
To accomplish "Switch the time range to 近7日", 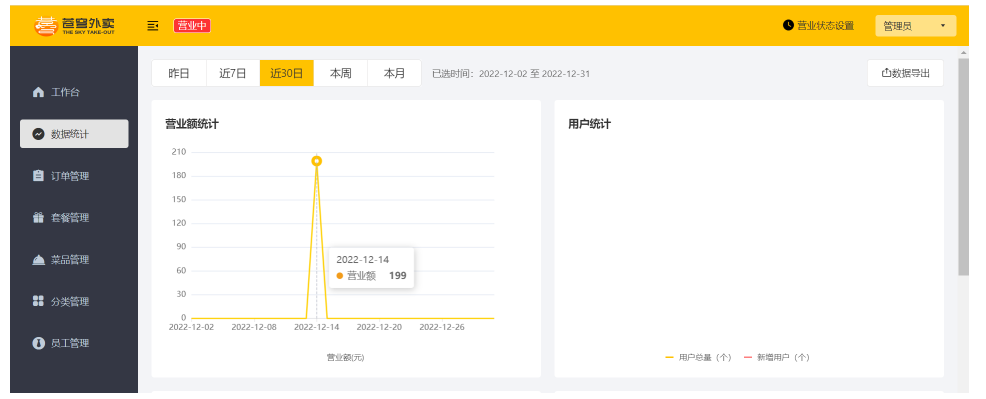I will tap(233, 74).
